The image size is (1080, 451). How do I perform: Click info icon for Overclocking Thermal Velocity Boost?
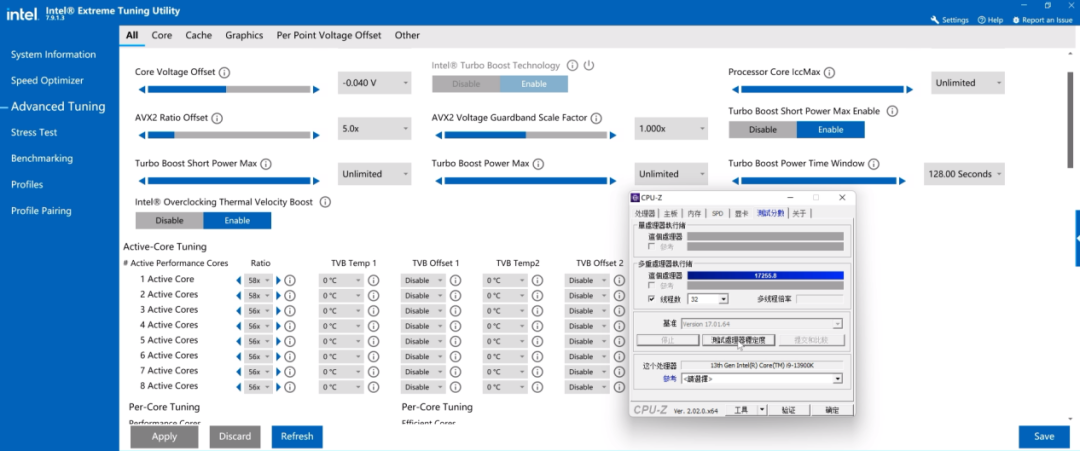click(x=325, y=202)
